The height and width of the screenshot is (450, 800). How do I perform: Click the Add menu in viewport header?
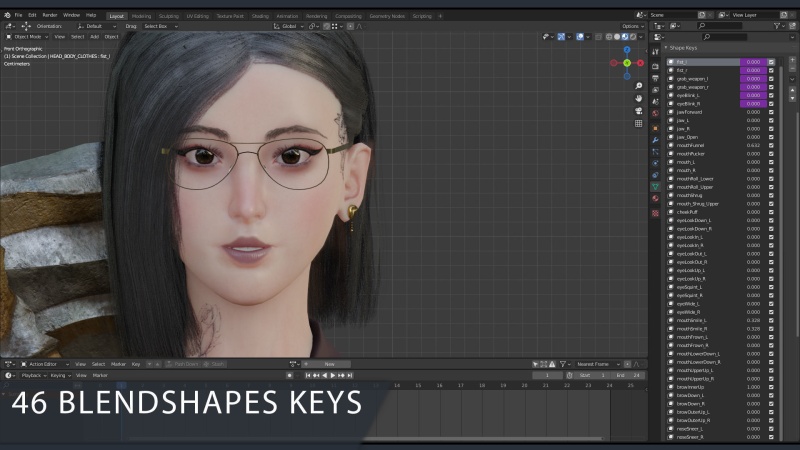[94, 36]
